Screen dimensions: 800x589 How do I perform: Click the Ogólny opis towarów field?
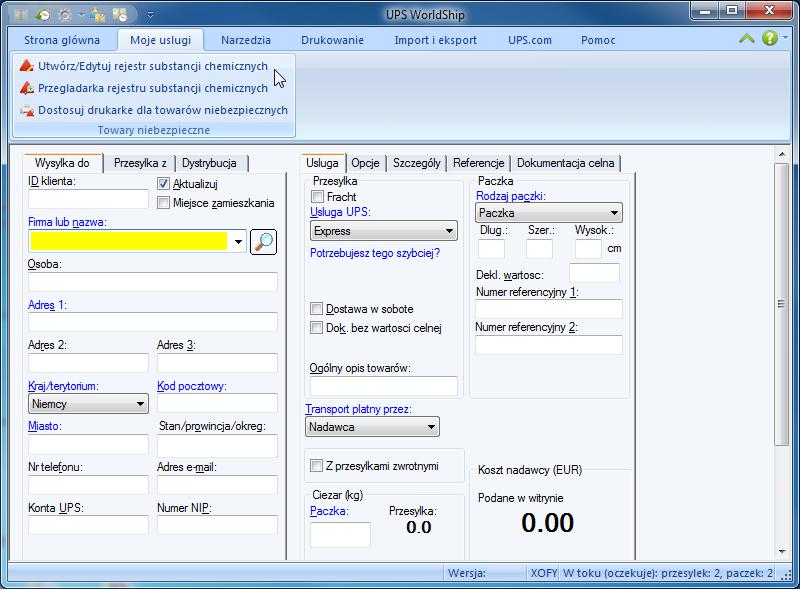[384, 386]
